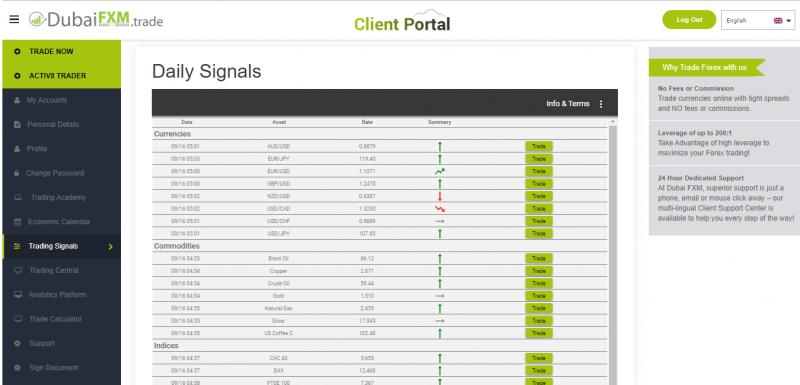Click Trade button for Natural Gas
Viewport: 800px width, 385px height.
(539, 308)
